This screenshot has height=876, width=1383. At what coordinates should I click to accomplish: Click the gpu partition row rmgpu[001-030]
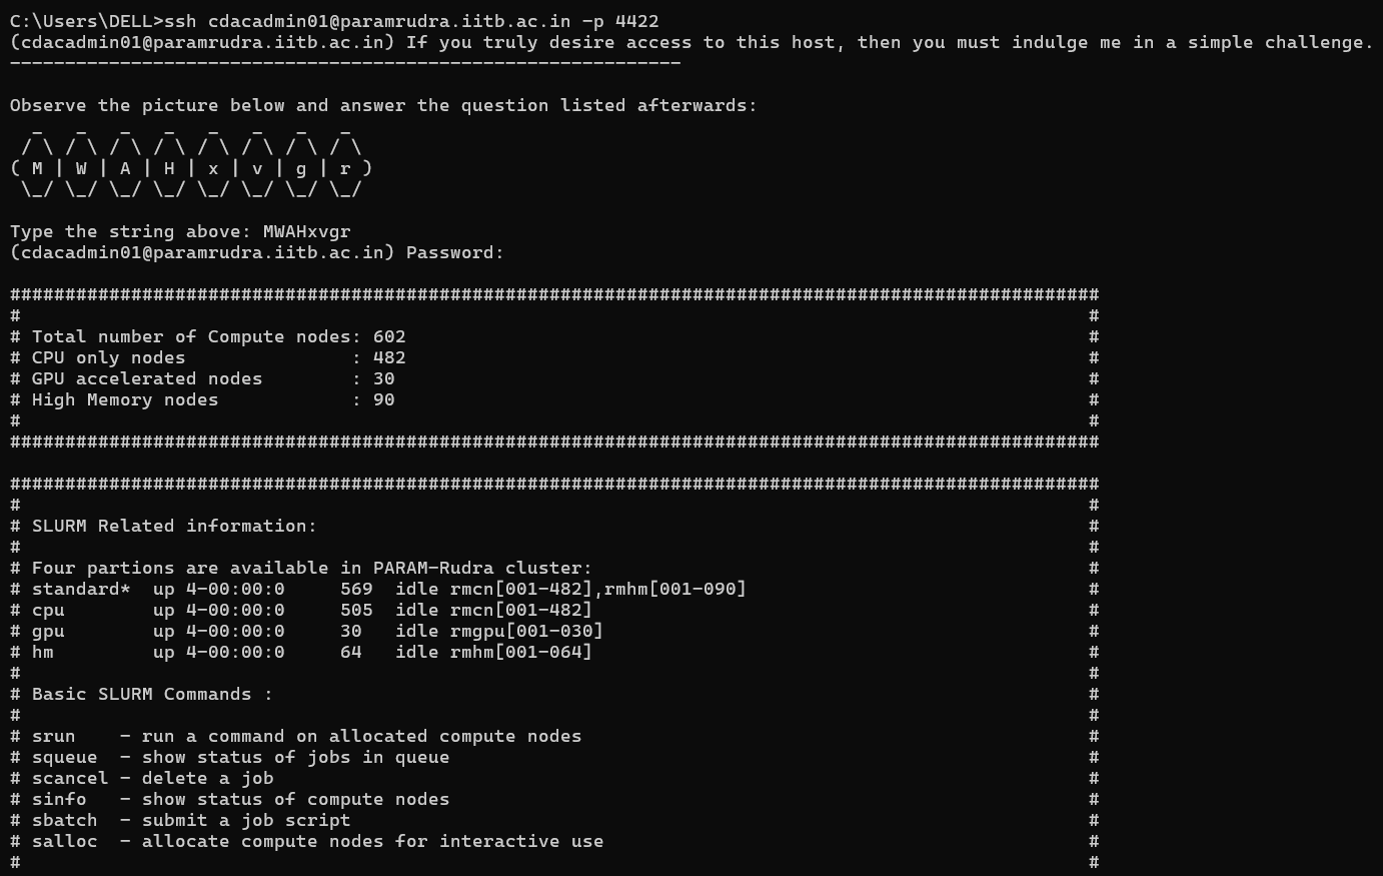click(318, 631)
